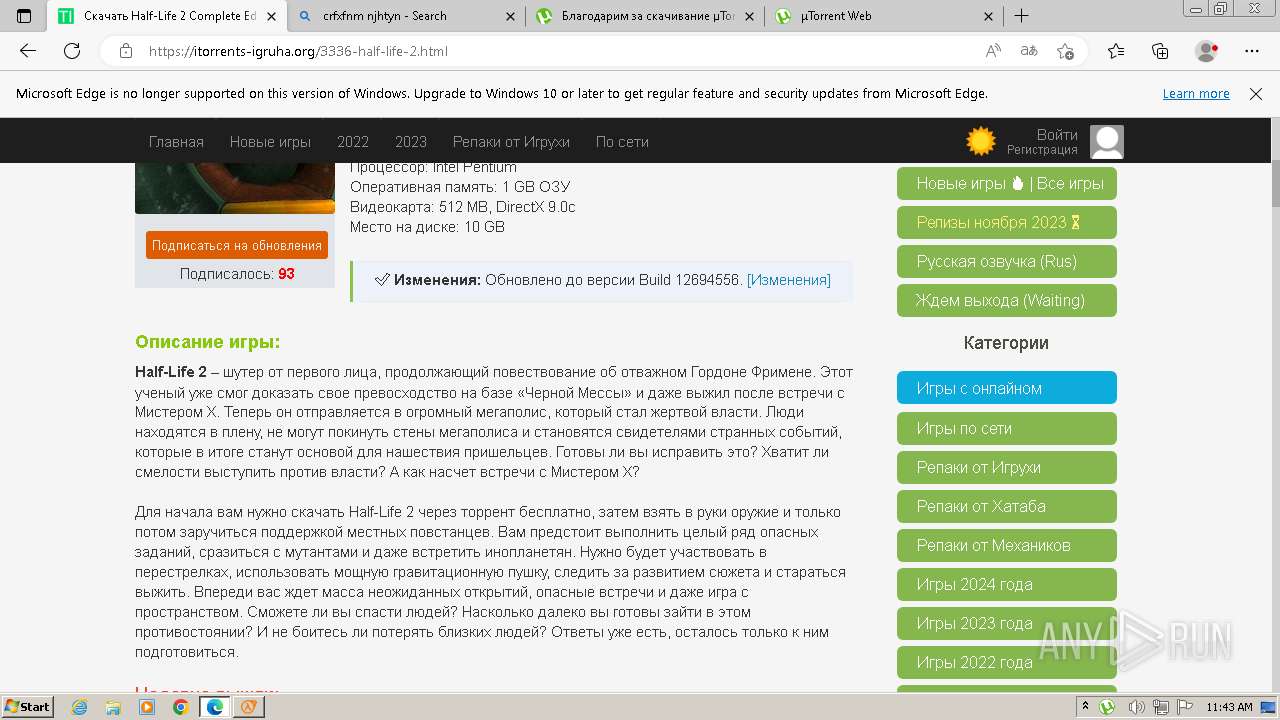
Task: Open По сети menu item
Action: pyautogui.click(x=622, y=142)
